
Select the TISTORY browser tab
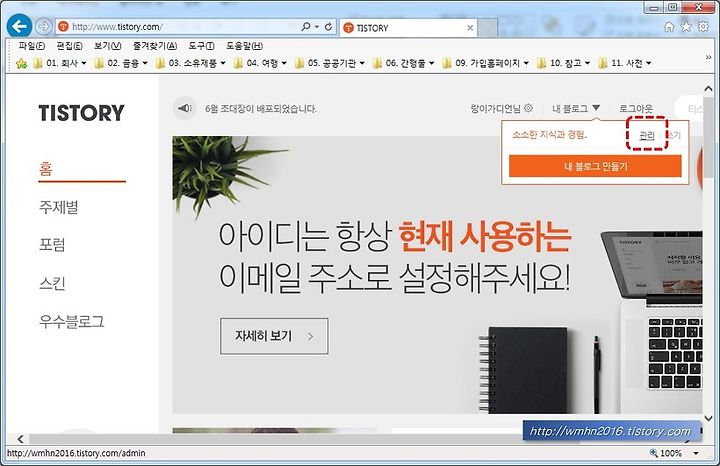(x=409, y=28)
